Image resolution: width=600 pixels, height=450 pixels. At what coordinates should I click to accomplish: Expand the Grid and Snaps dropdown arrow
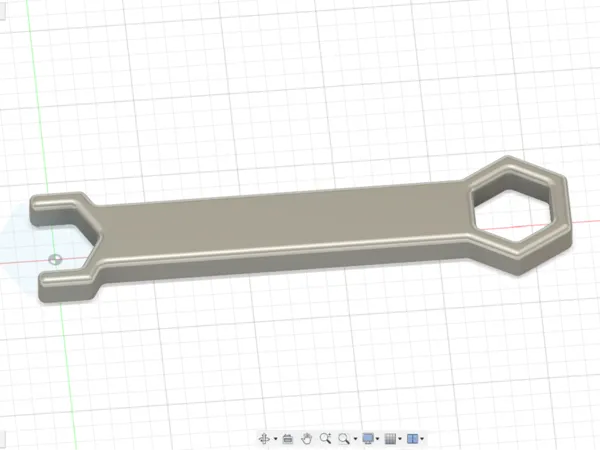pos(400,439)
